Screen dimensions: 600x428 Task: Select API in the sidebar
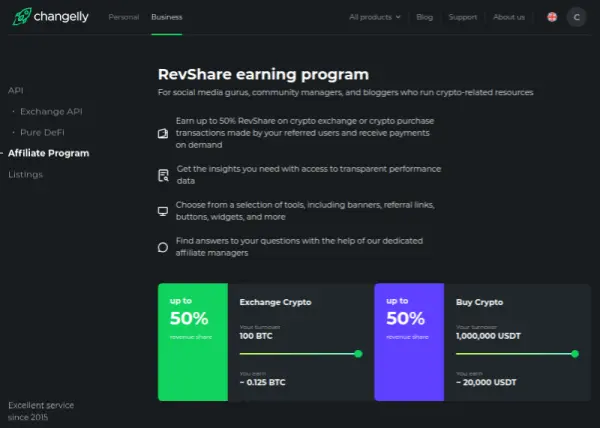coord(16,91)
